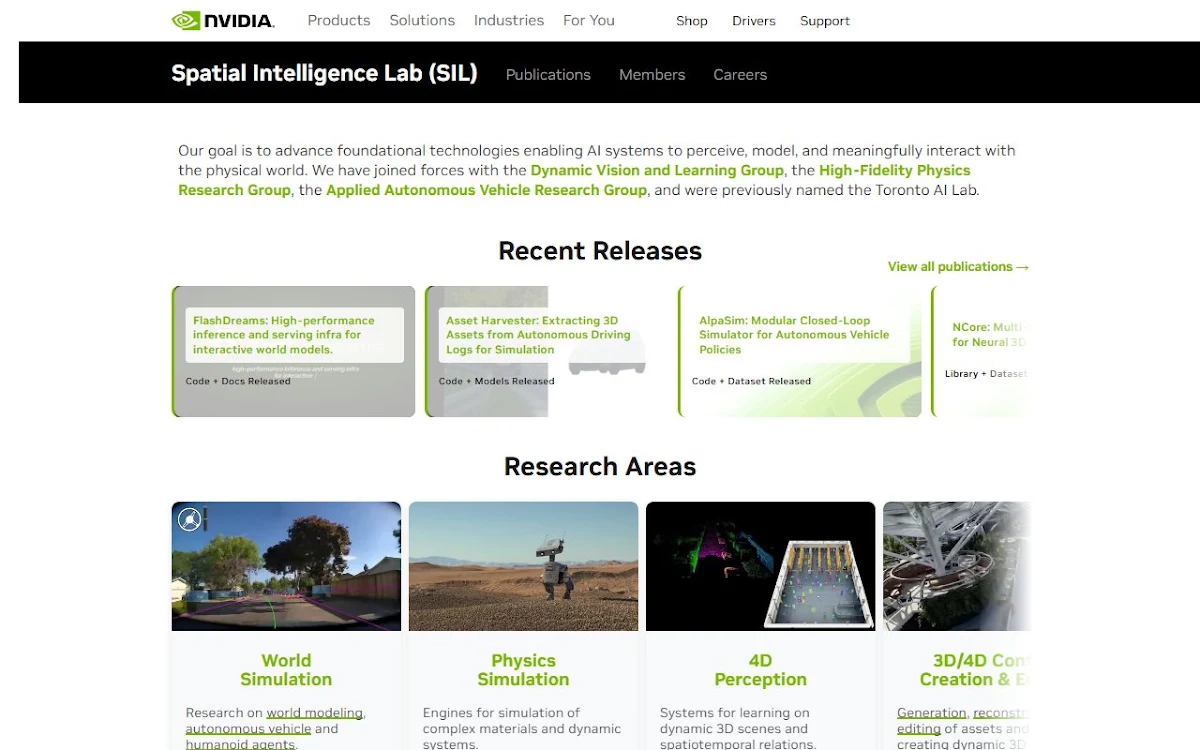Open the Asset Harvester release card
This screenshot has height=750, width=1200.
546,351
